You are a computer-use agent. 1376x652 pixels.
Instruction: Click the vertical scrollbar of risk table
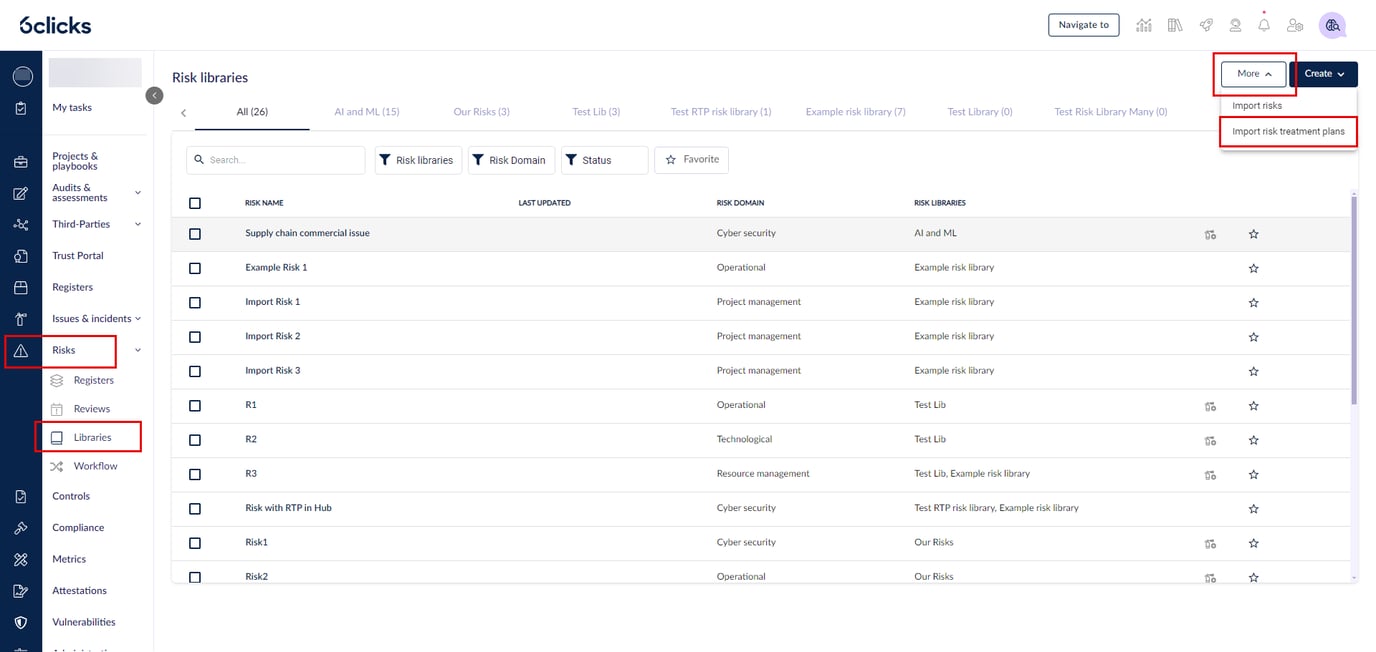click(x=1354, y=300)
